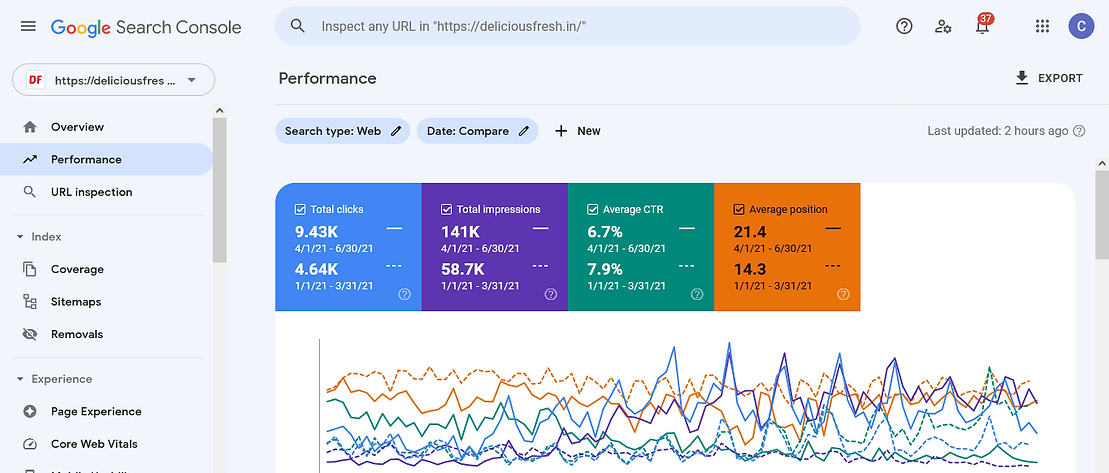Open the Google apps grid
The width and height of the screenshot is (1109, 473).
click(1043, 27)
